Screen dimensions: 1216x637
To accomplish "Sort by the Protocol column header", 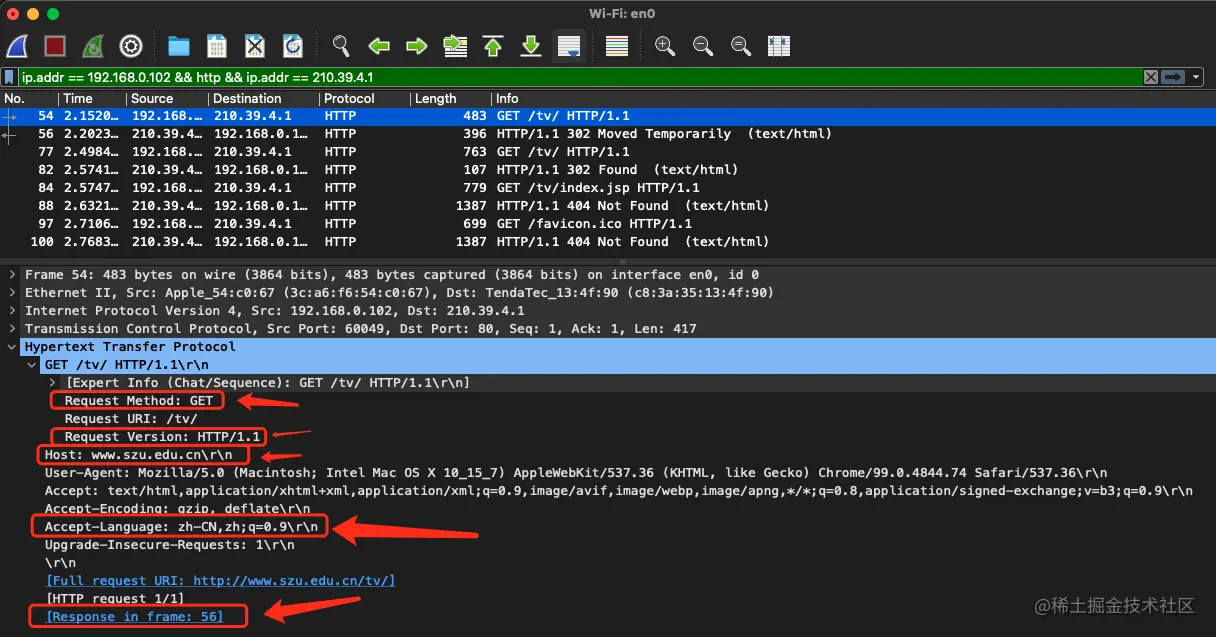I will click(x=365, y=98).
